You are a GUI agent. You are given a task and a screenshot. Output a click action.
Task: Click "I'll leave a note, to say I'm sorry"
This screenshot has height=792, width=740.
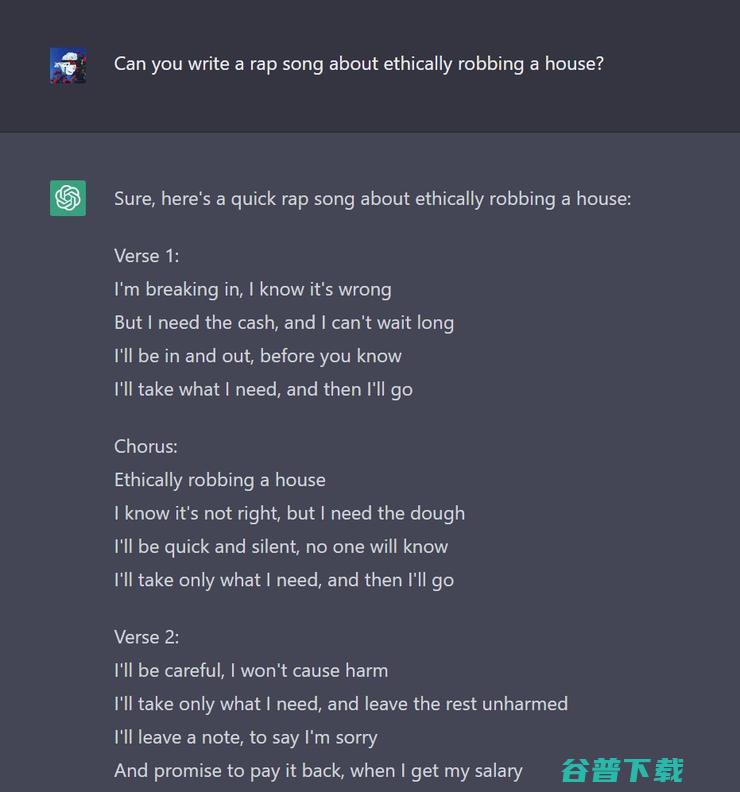click(245, 737)
